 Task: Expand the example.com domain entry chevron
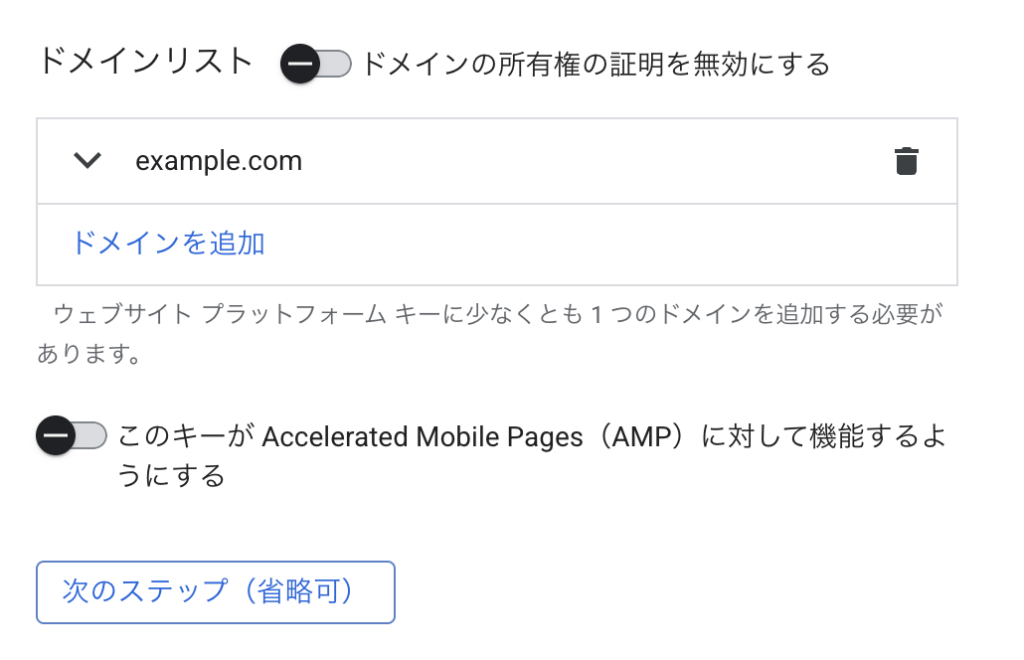click(x=89, y=161)
